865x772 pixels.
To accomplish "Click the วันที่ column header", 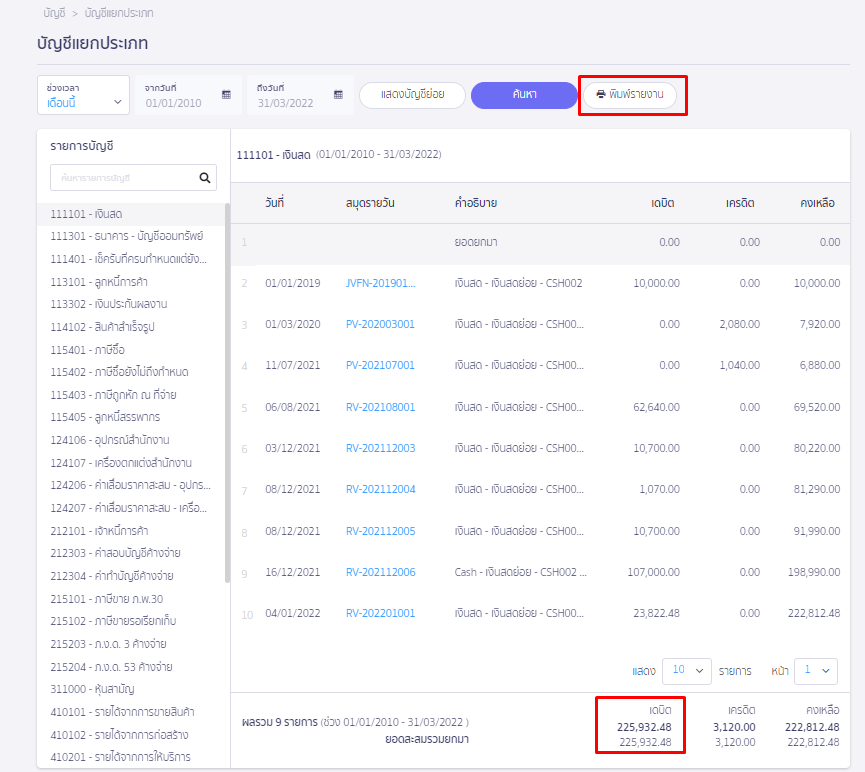I will coord(275,203).
